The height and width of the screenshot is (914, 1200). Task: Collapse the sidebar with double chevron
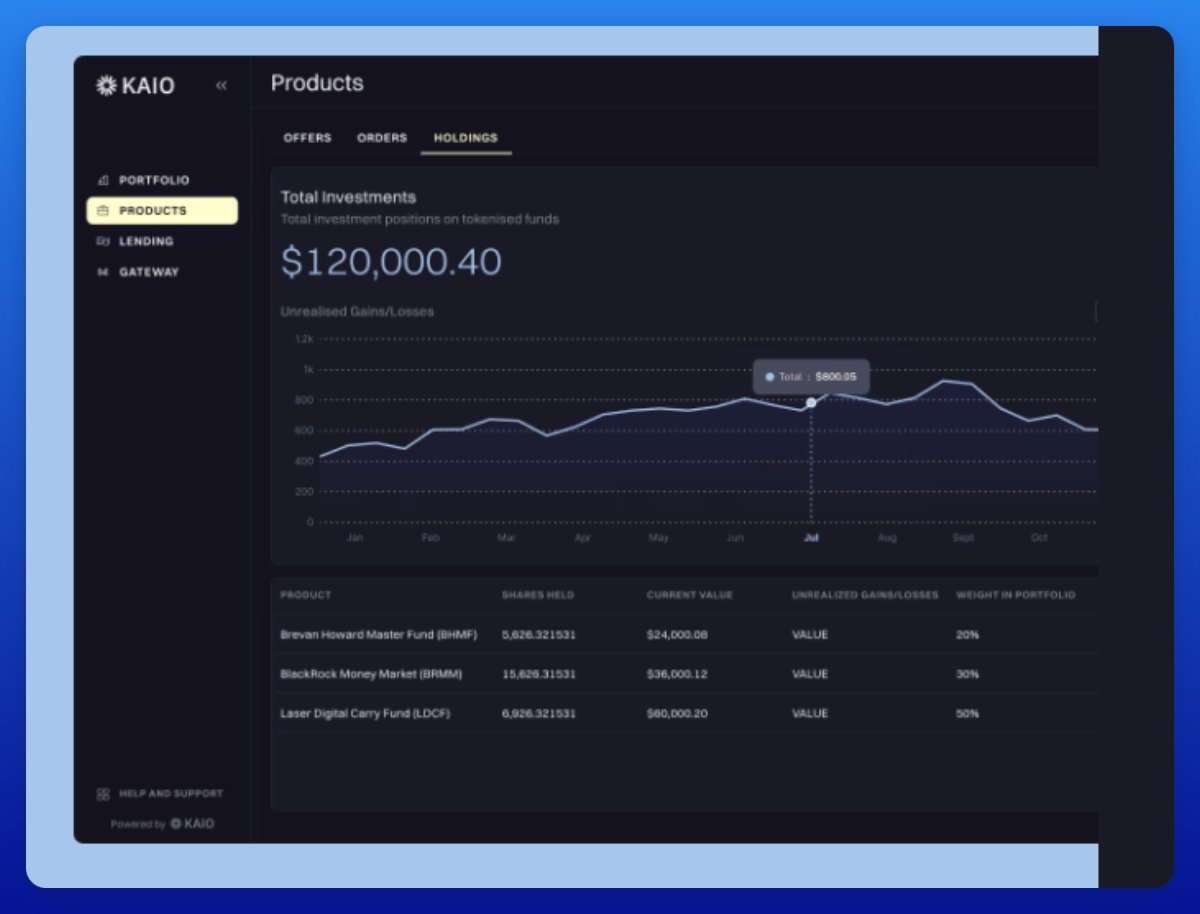pos(221,86)
